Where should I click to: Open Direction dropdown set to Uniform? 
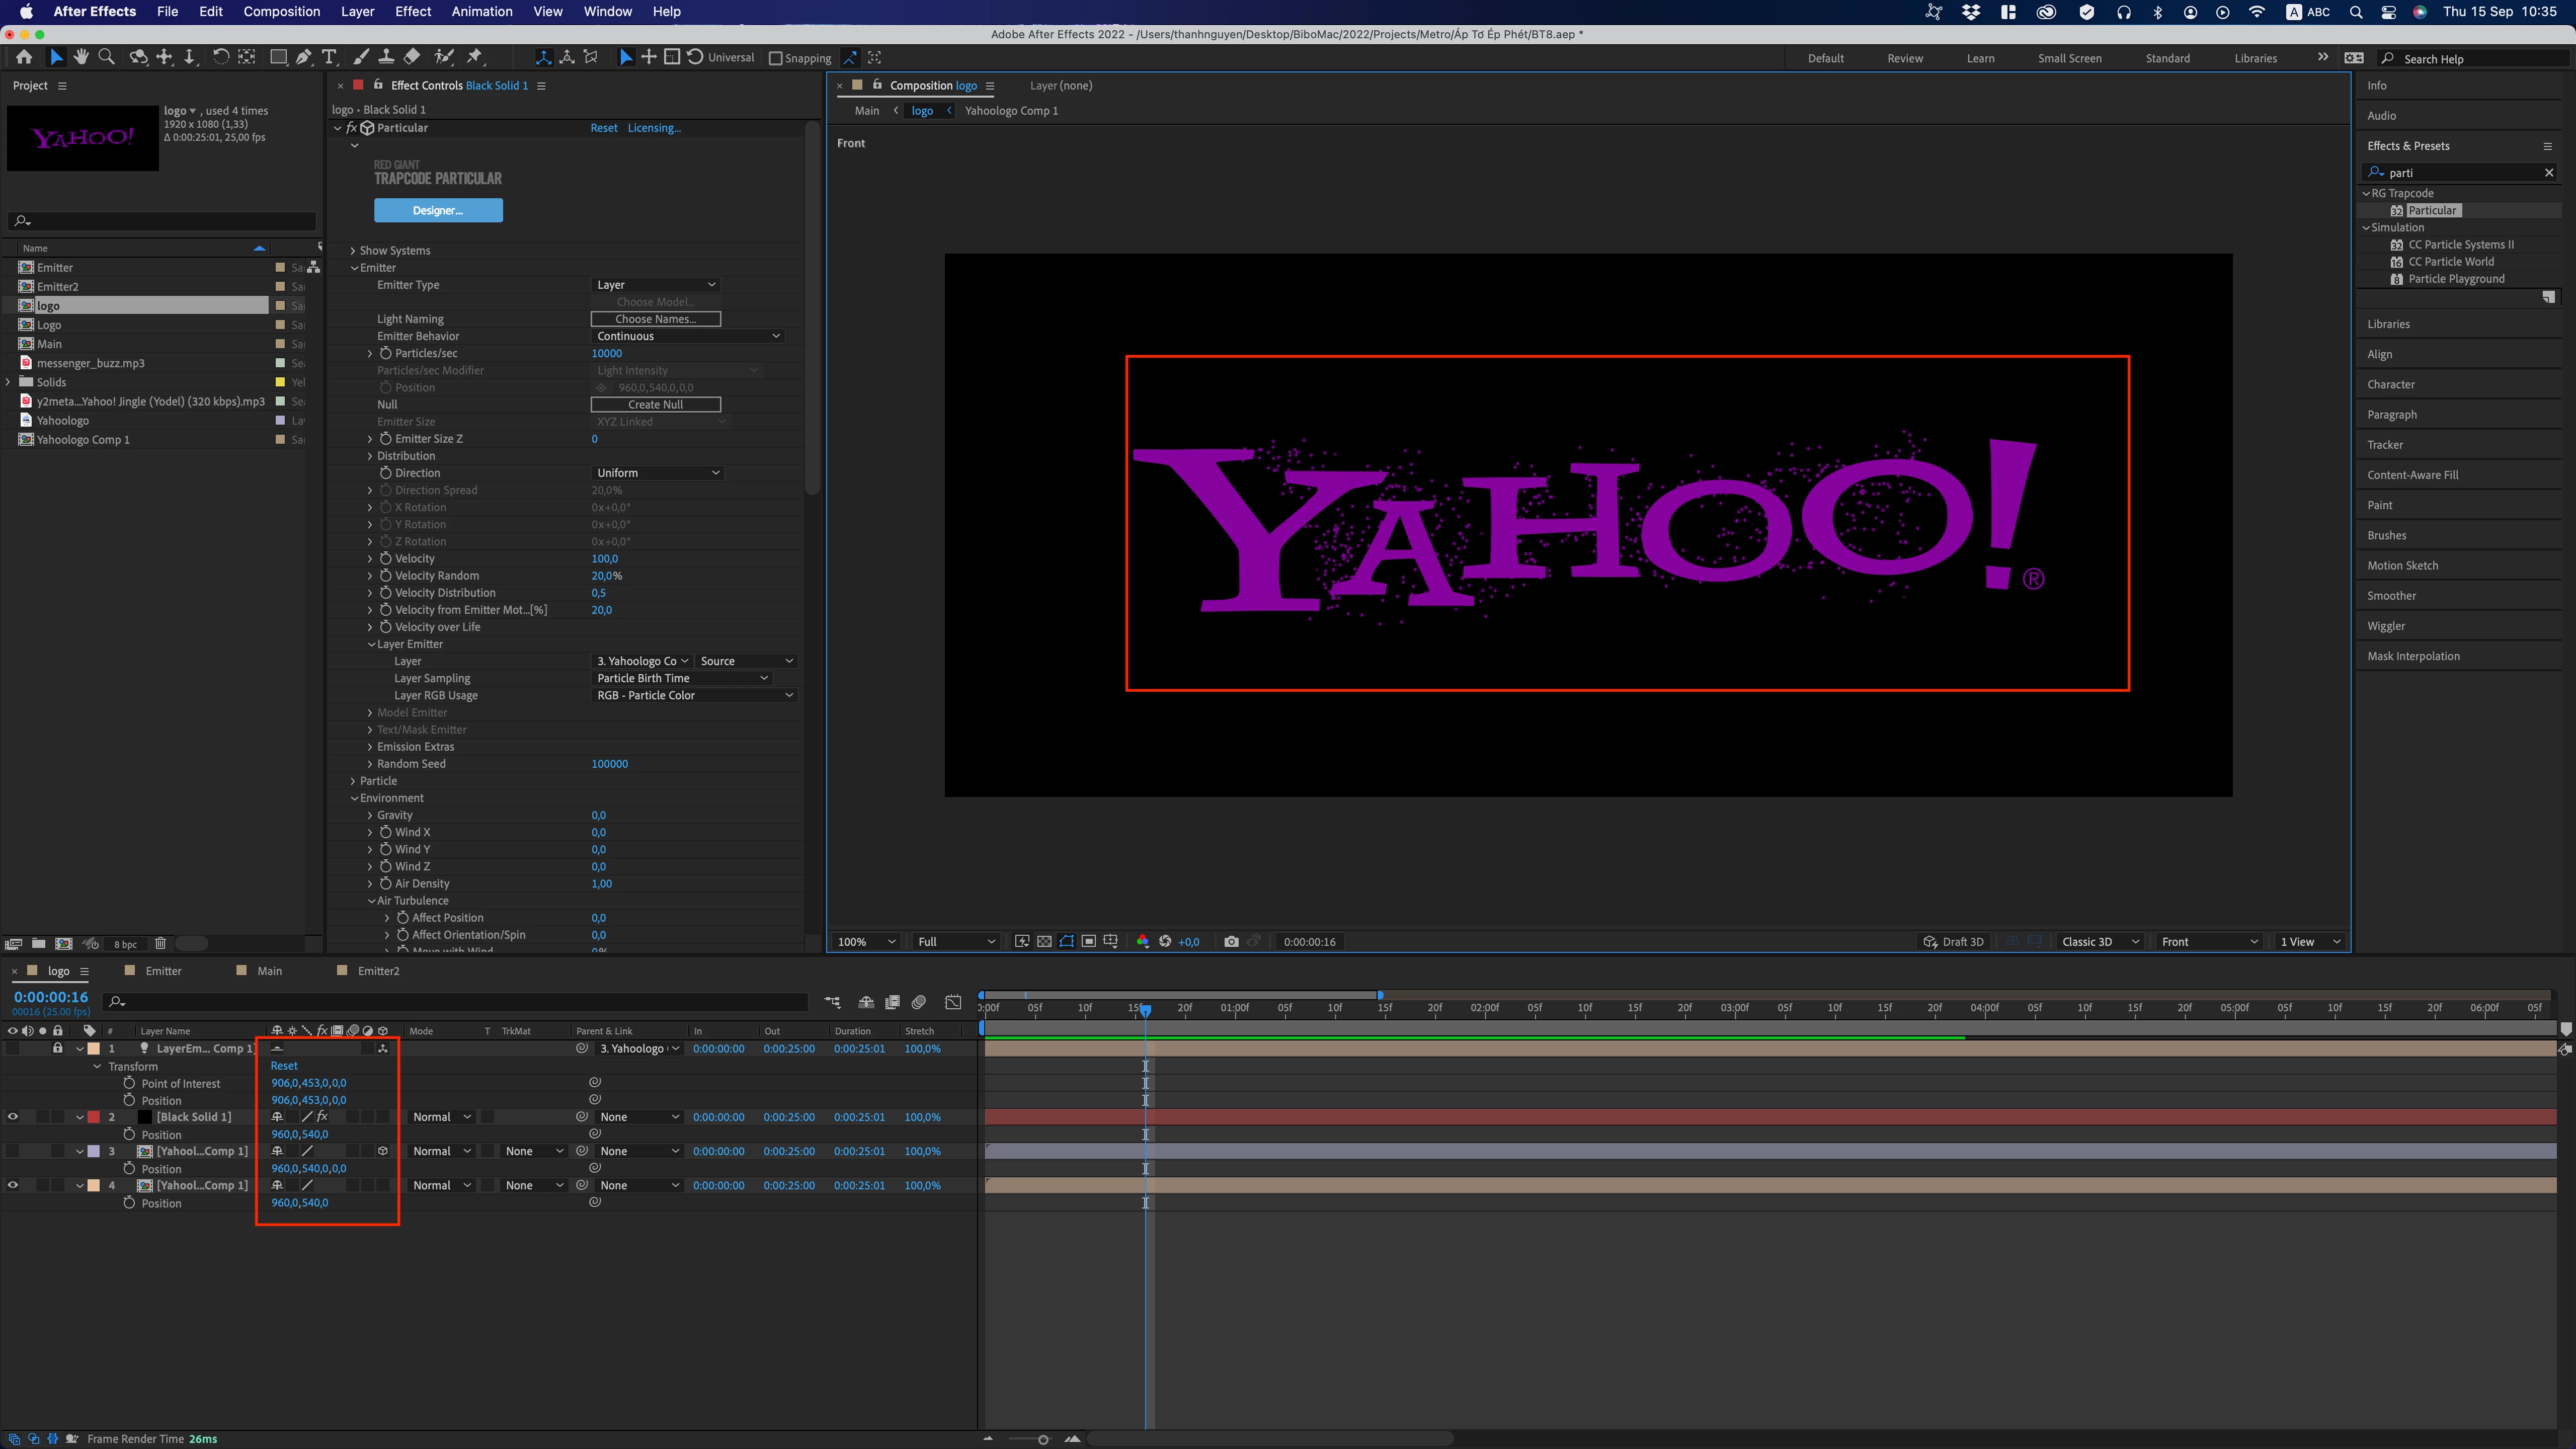(658, 473)
